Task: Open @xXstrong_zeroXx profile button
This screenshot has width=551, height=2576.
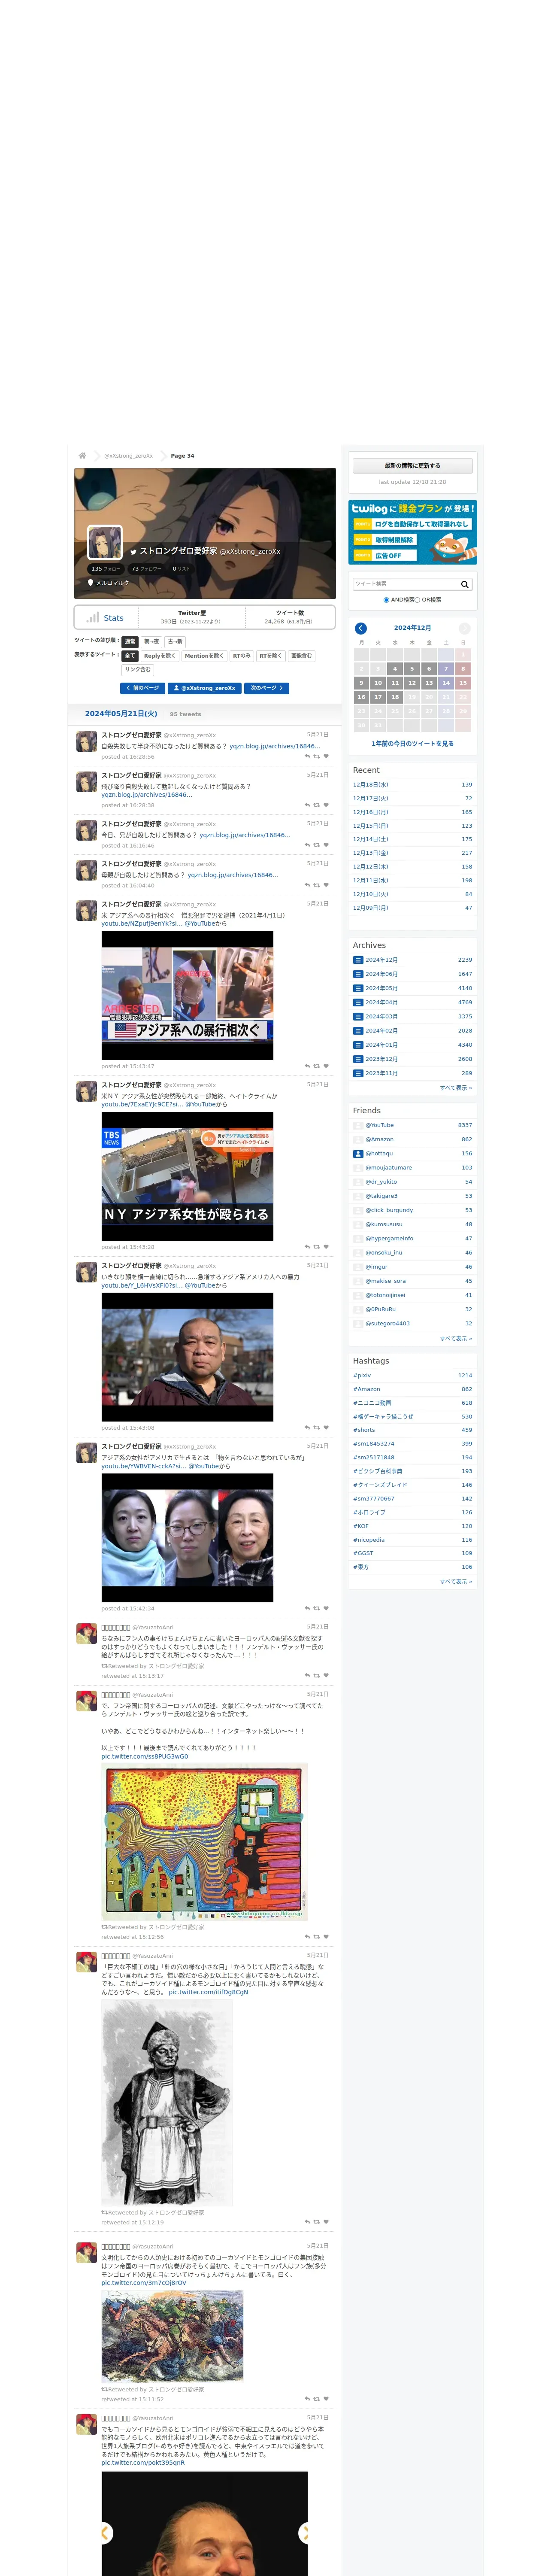Action: coord(204,688)
